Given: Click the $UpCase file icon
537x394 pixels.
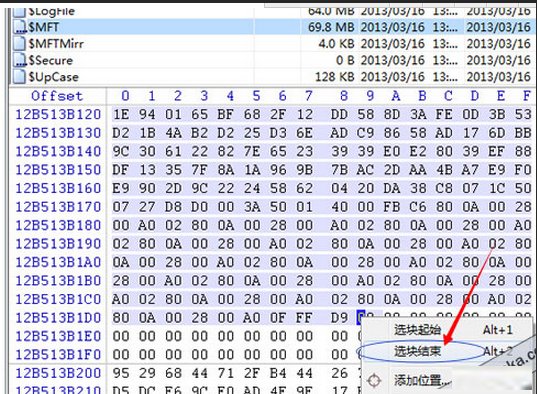Looking at the screenshot, I should (x=20, y=77).
